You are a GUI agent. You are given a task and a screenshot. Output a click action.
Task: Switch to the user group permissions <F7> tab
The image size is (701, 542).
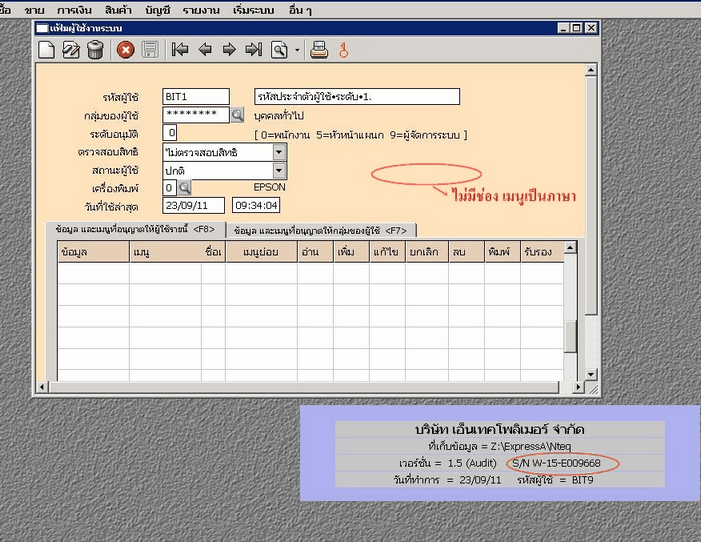click(319, 230)
